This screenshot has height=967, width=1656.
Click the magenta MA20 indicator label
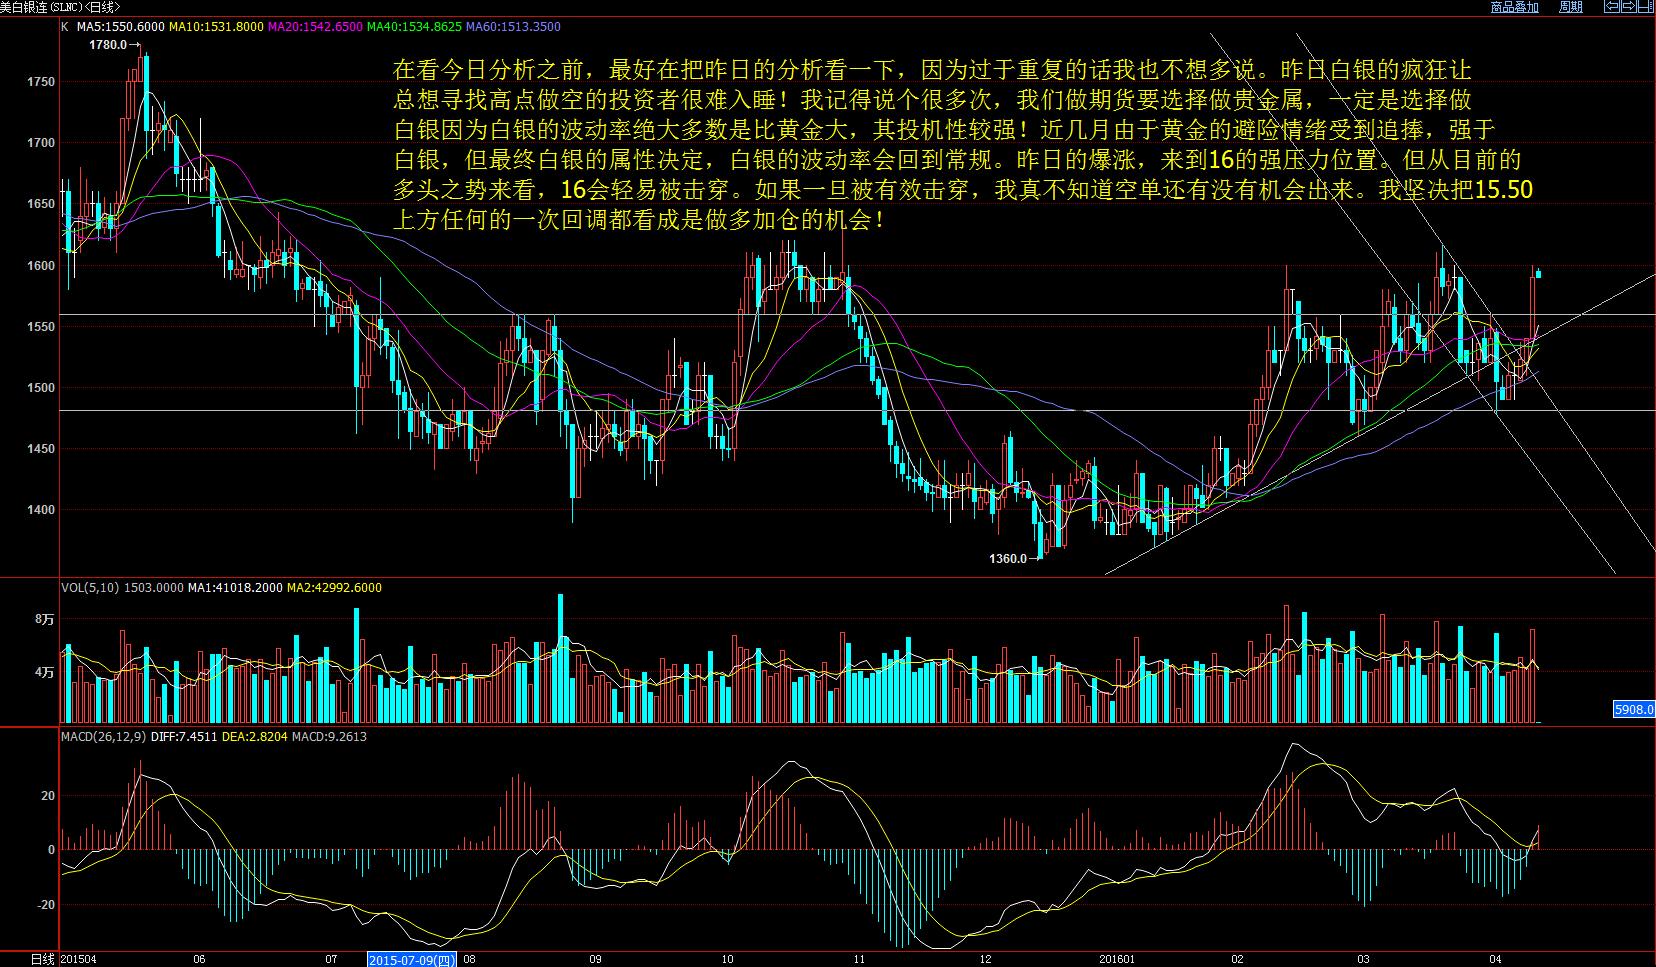[x=315, y=27]
